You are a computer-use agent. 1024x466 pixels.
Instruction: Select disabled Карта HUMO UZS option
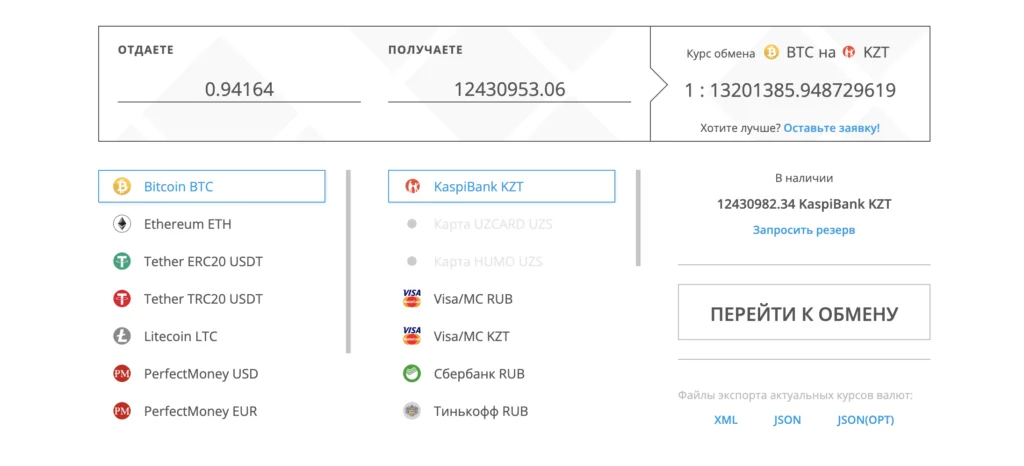point(502,262)
